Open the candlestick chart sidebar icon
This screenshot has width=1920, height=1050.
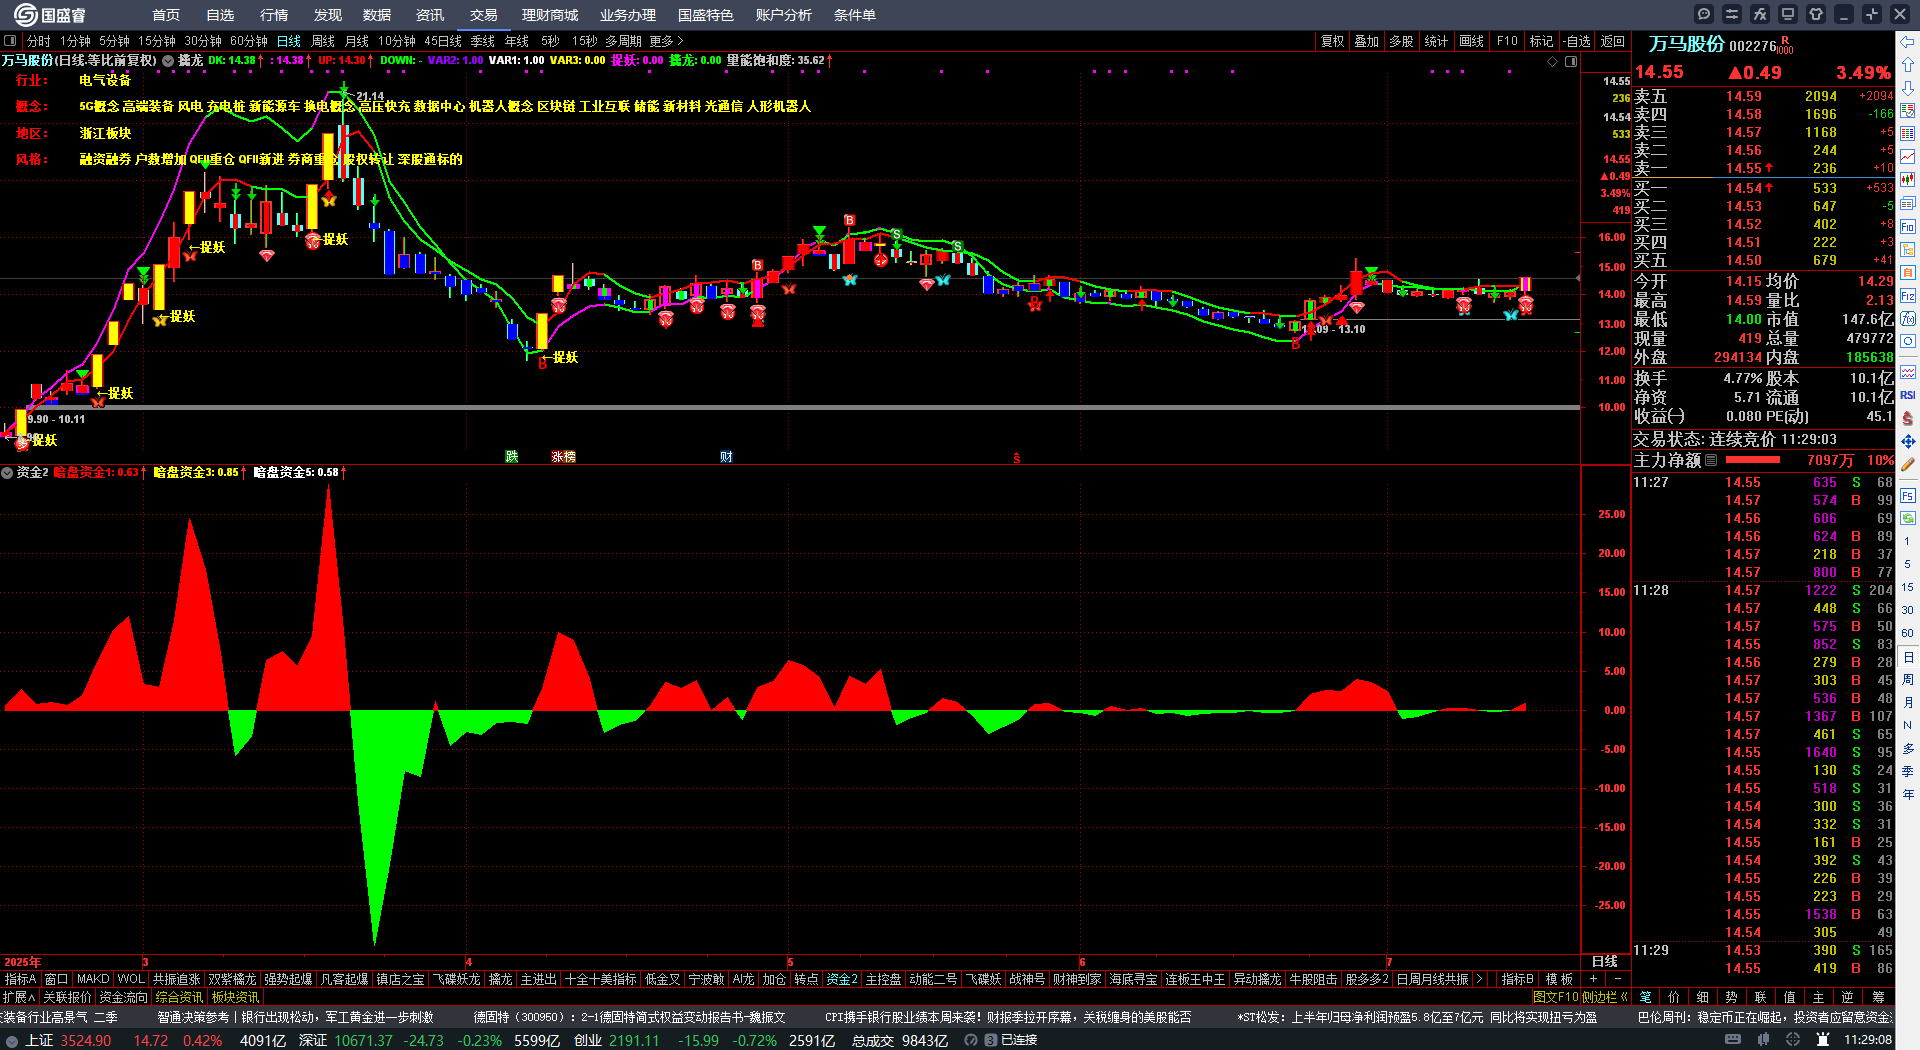click(1908, 180)
